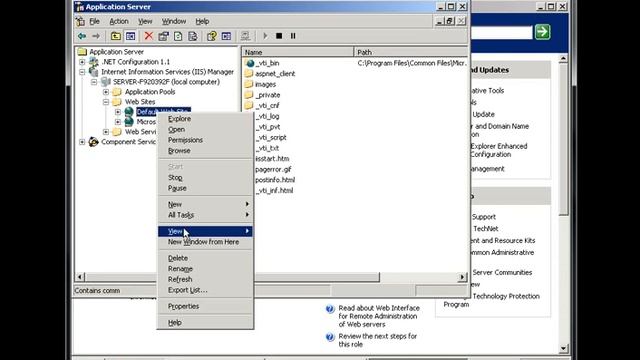640x360 pixels.
Task: Choose Rename from the context menu
Action: [205, 269]
